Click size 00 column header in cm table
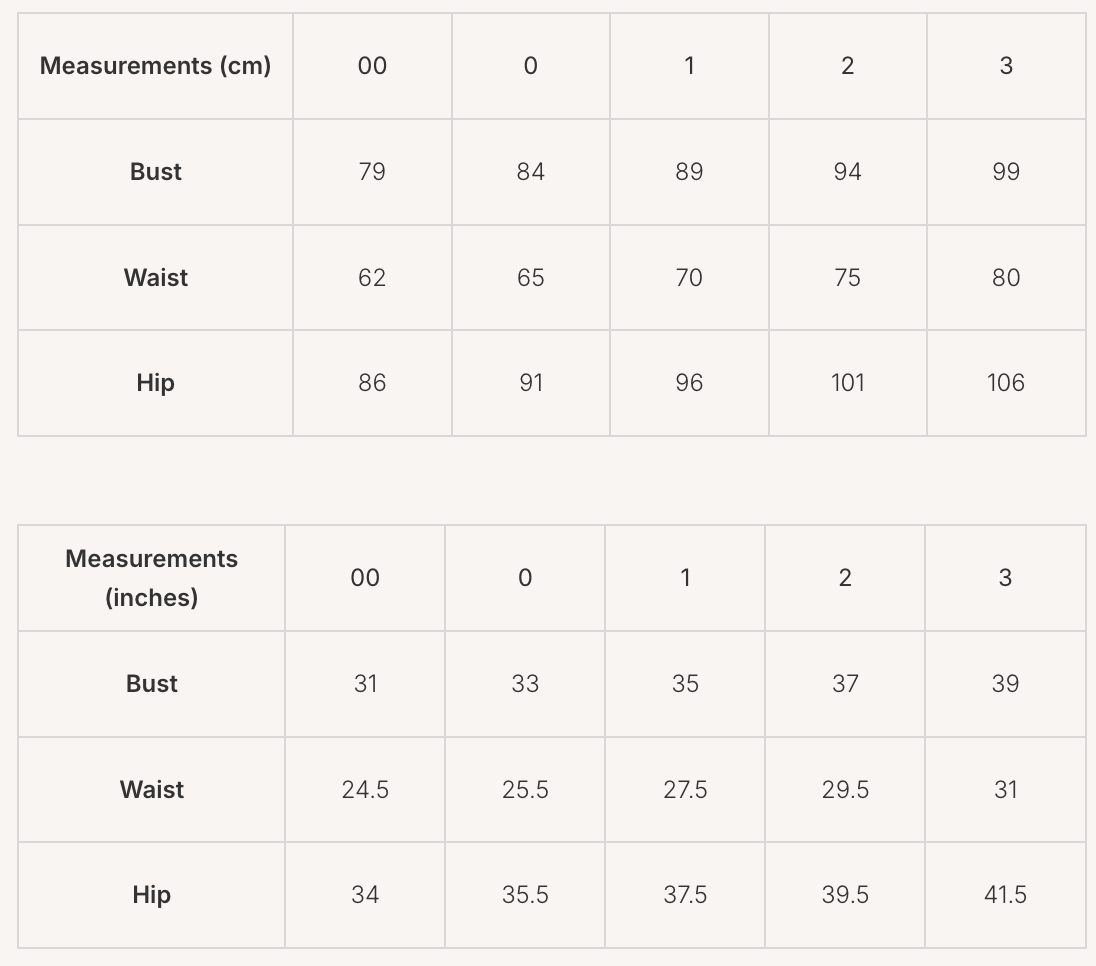1096x966 pixels. coord(372,66)
